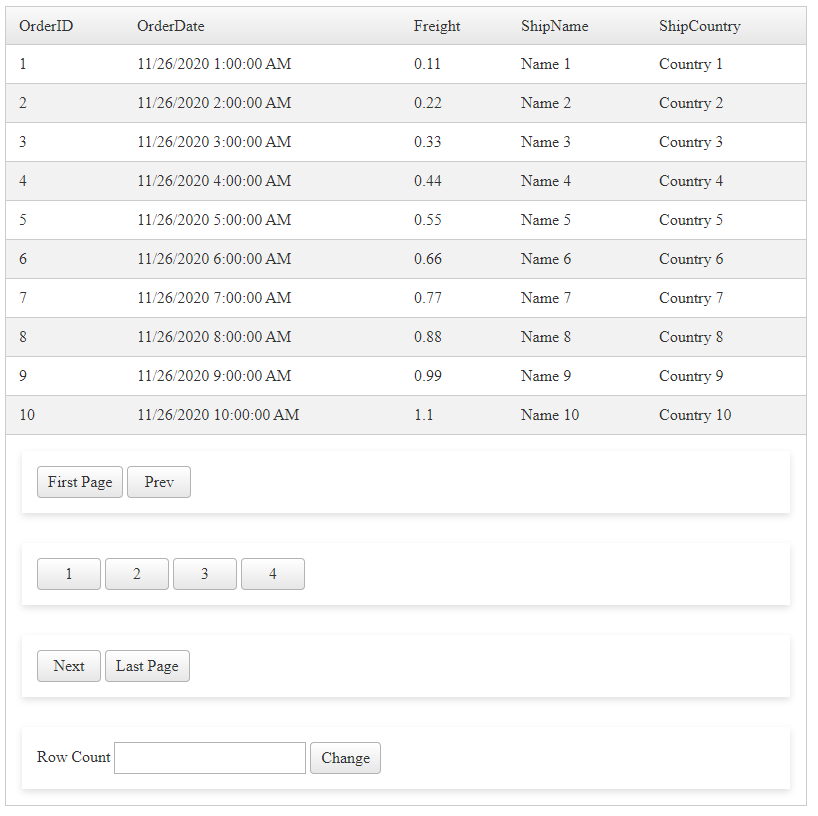Jump to page 1
818x816 pixels.
coord(69,574)
